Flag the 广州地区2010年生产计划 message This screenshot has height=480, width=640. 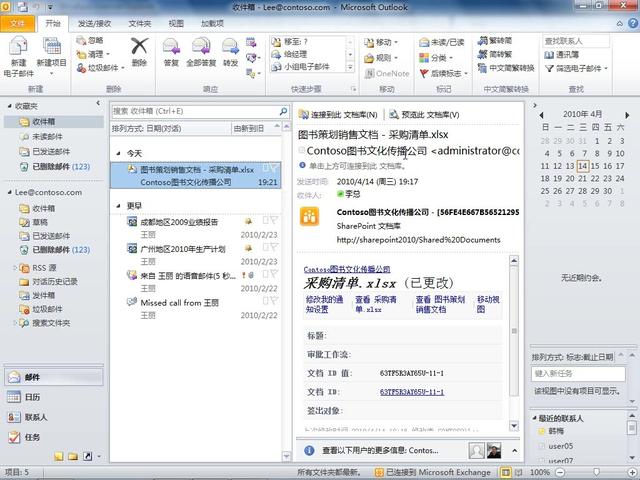point(273,247)
